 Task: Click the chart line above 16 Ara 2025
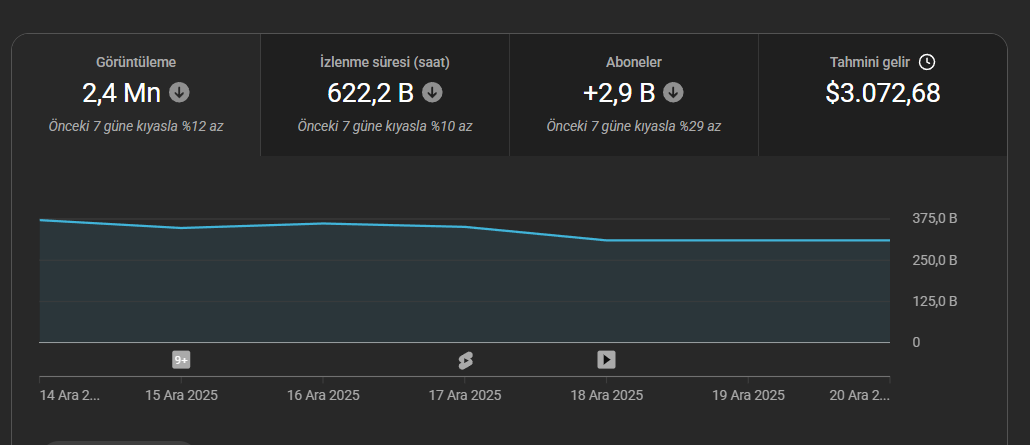click(323, 223)
